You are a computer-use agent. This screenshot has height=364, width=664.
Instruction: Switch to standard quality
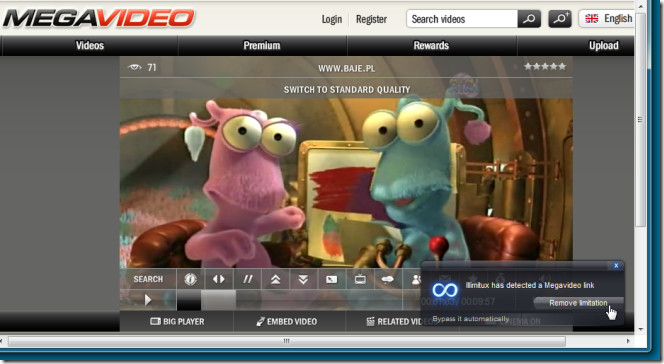[347, 90]
